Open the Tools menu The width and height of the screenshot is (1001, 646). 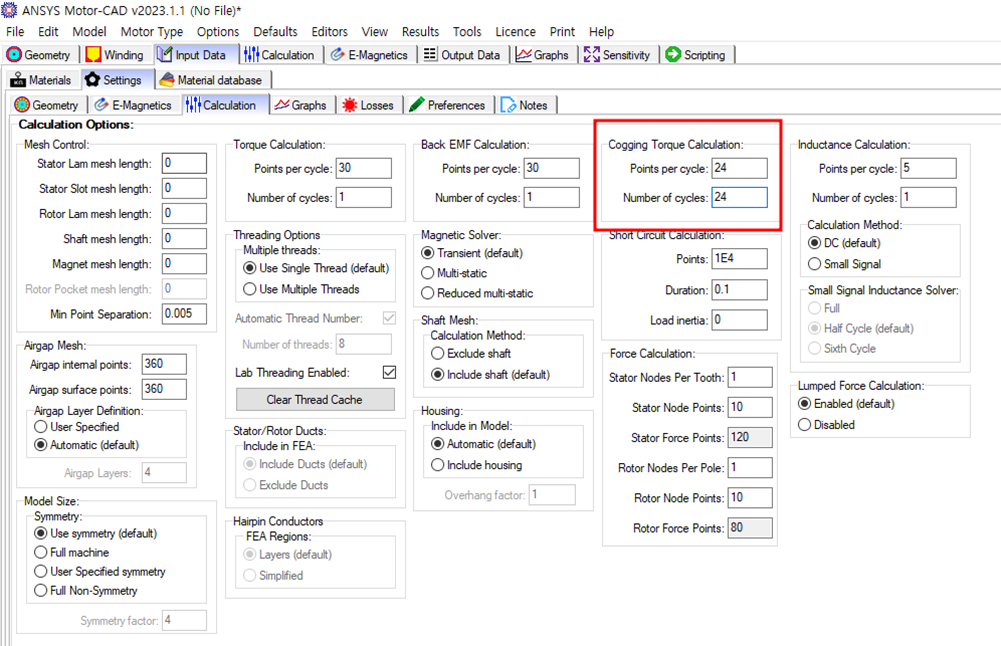click(x=467, y=31)
